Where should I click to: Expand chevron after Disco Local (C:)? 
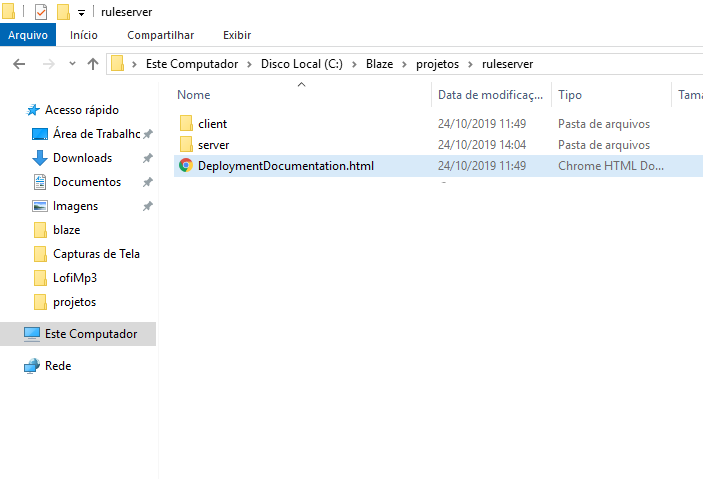354,65
